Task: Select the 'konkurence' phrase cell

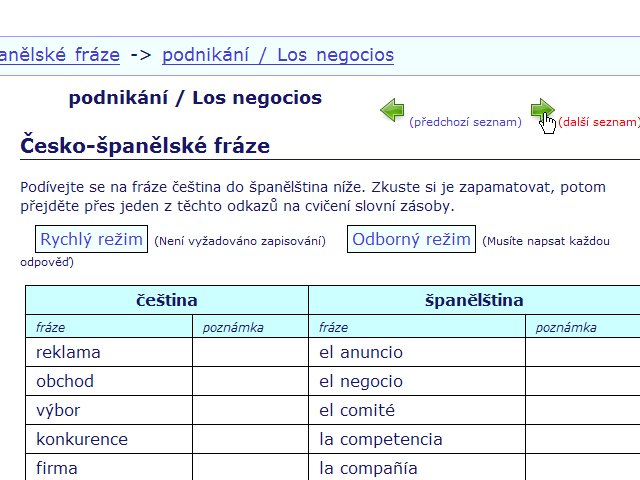Action: 109,439
